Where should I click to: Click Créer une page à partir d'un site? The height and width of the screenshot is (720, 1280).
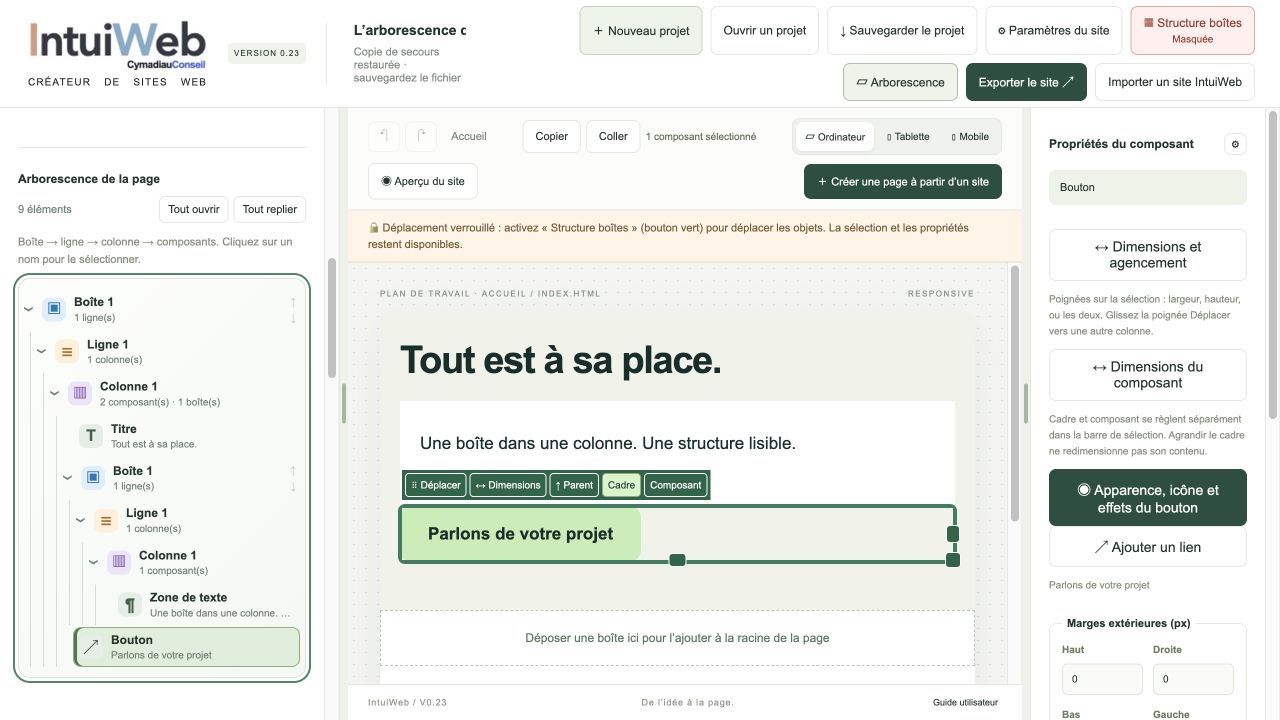click(x=903, y=181)
